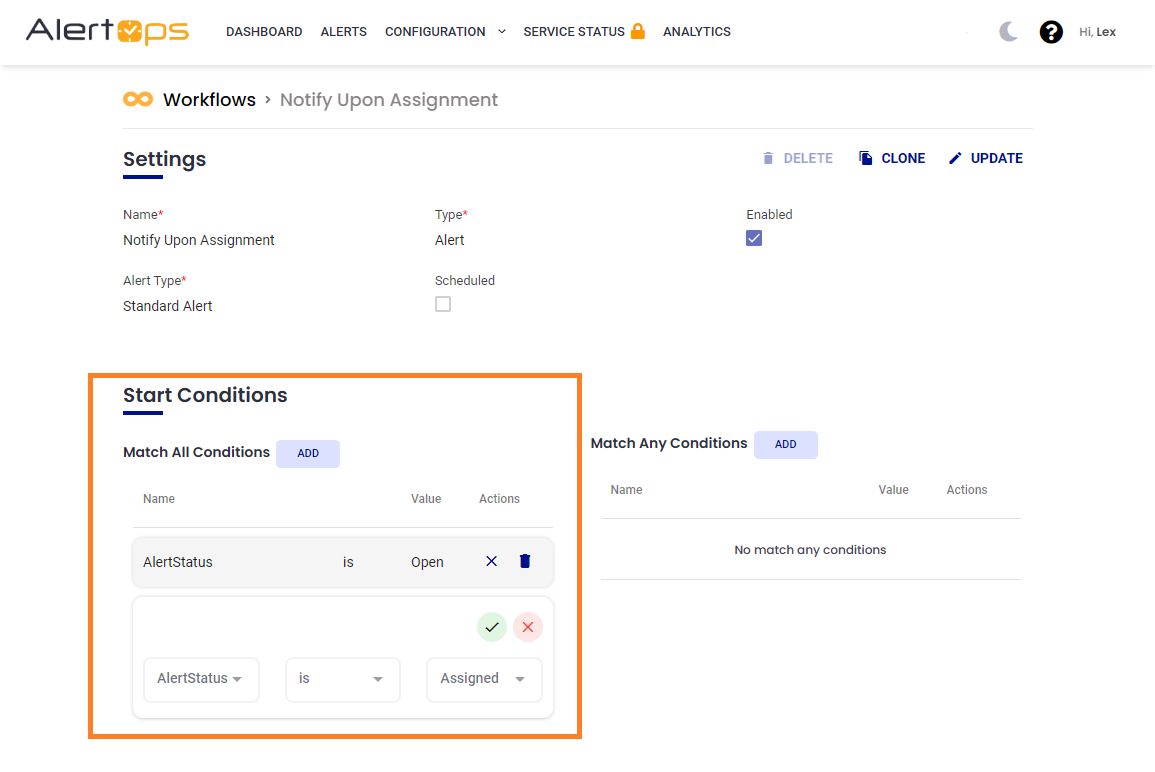
Task: Uncheck the Enabled checkbox
Action: (x=754, y=238)
